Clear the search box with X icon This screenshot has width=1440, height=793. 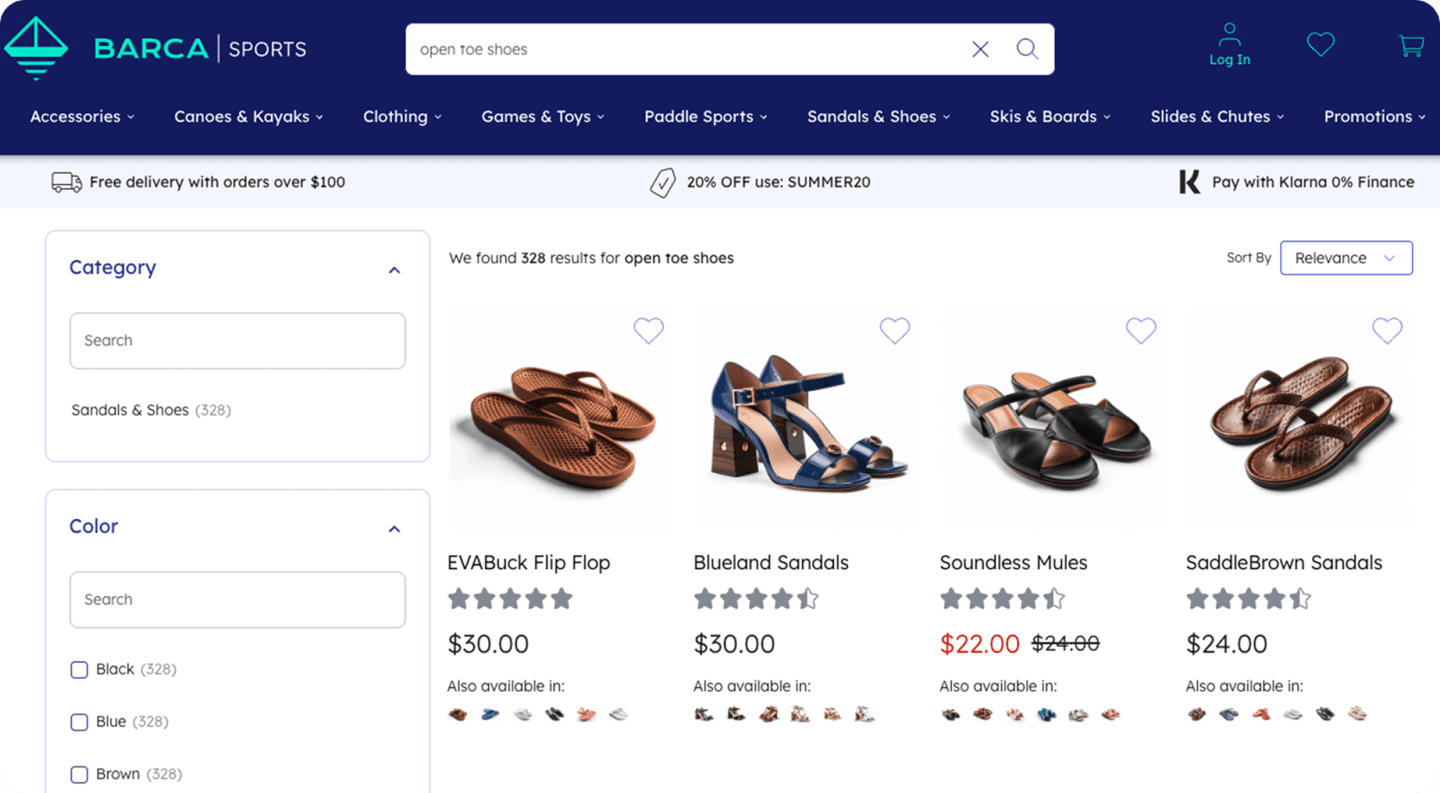point(980,49)
